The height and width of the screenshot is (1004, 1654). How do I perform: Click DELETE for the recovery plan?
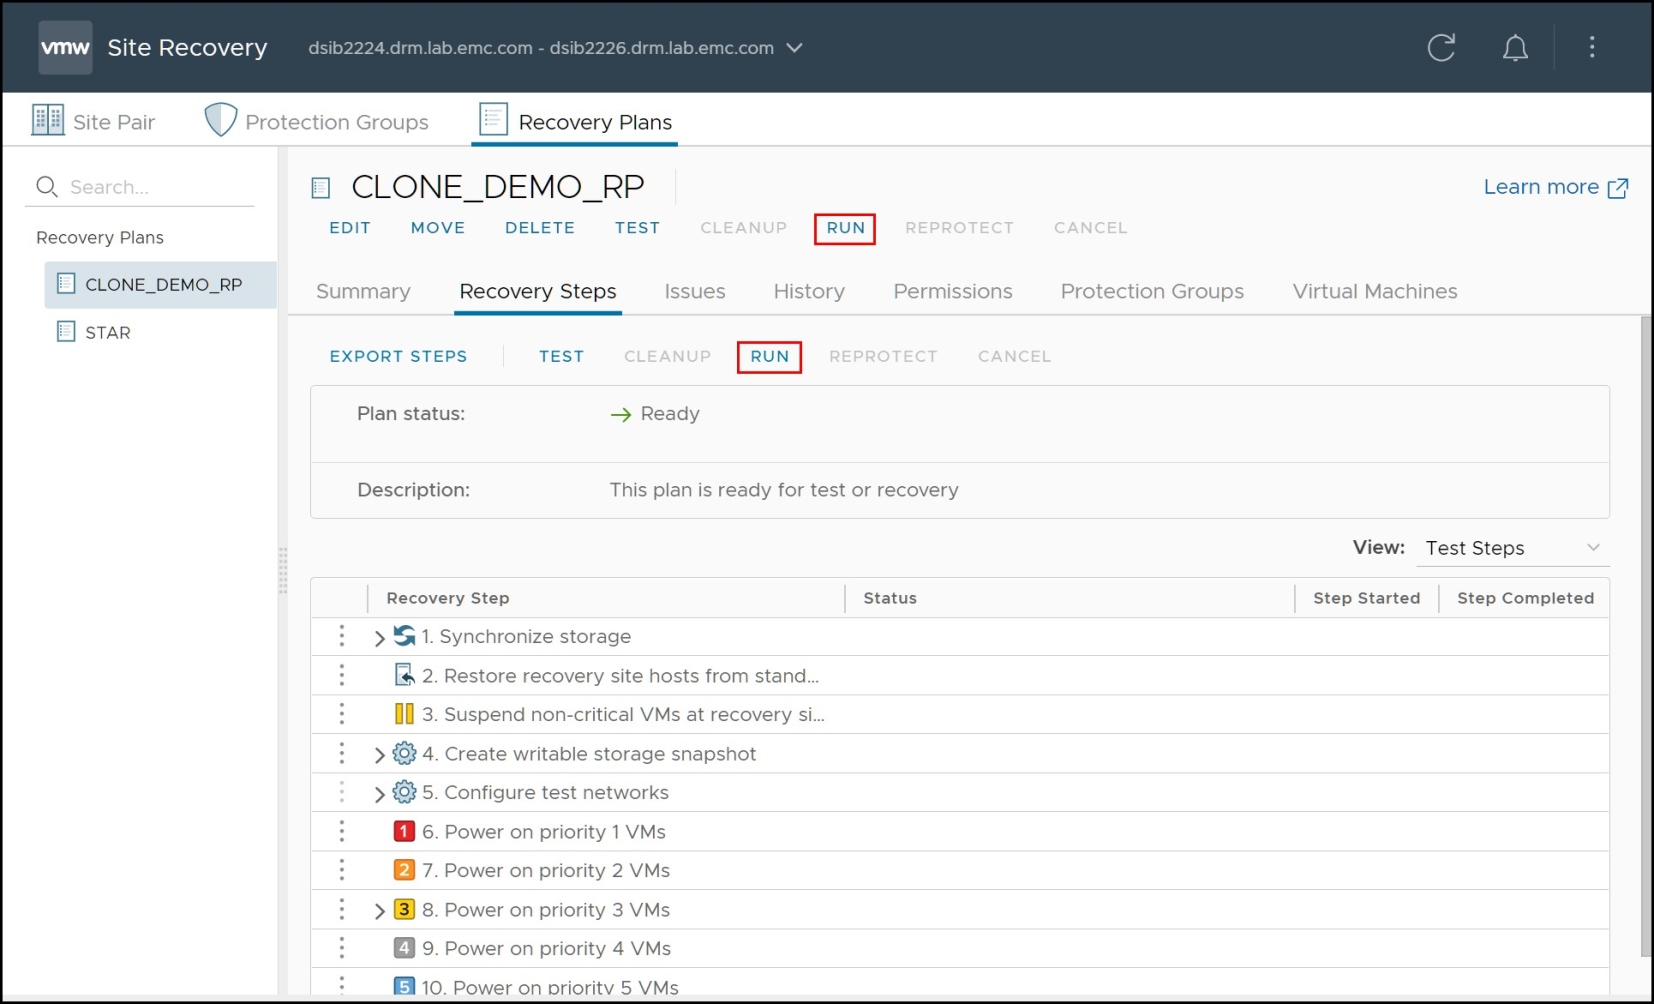[540, 228]
